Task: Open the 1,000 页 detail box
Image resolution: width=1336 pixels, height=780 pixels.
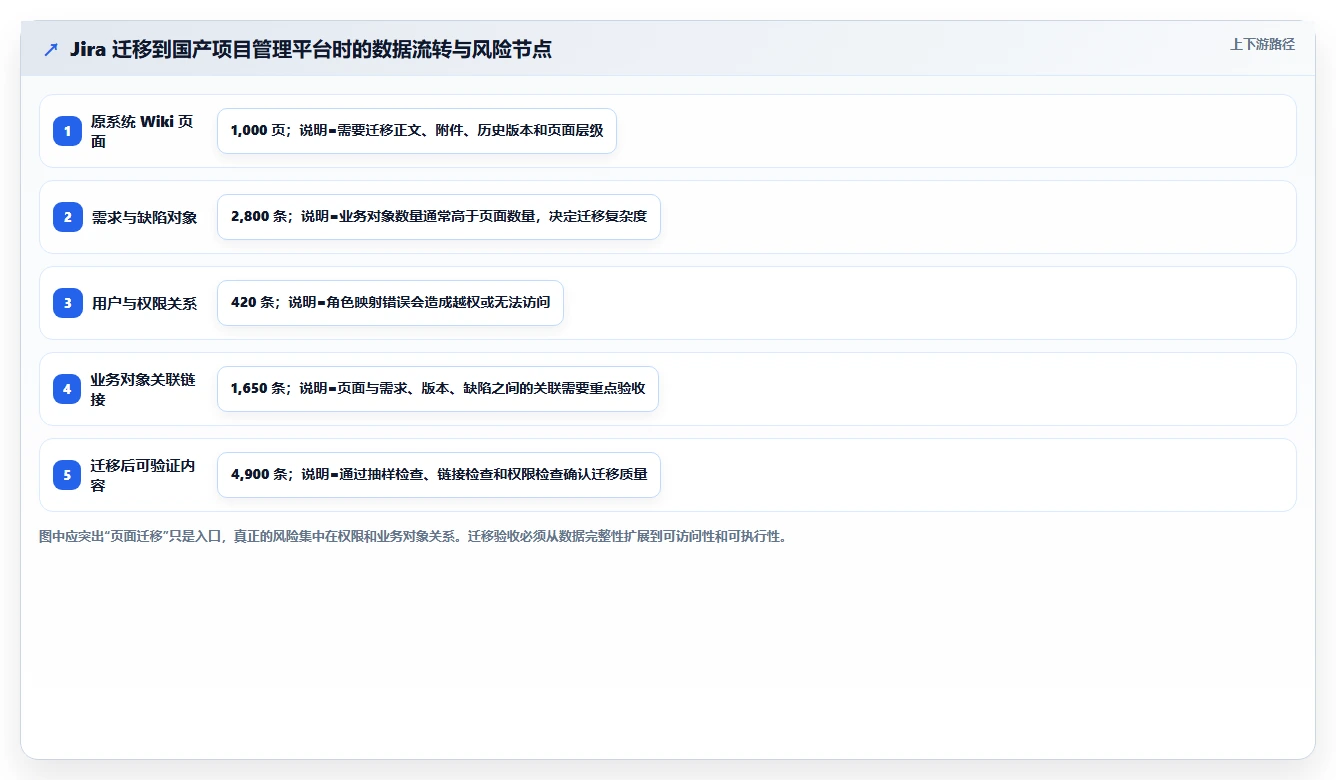Action: point(417,131)
